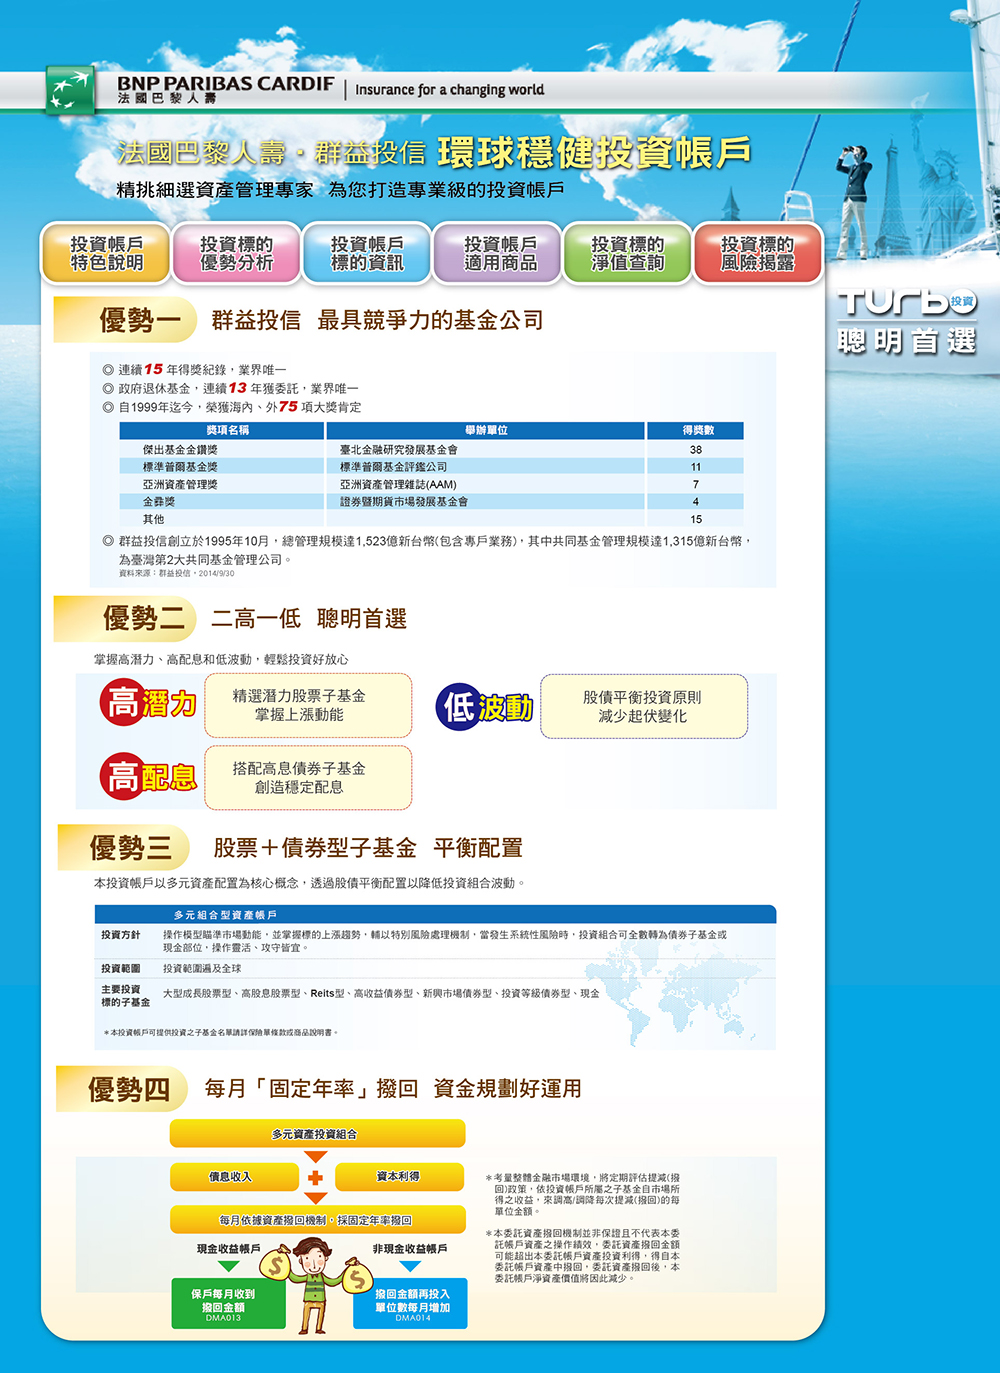Click the 亞洲資產管理獎 row
This screenshot has width=1000, height=1373.
pos(431,484)
